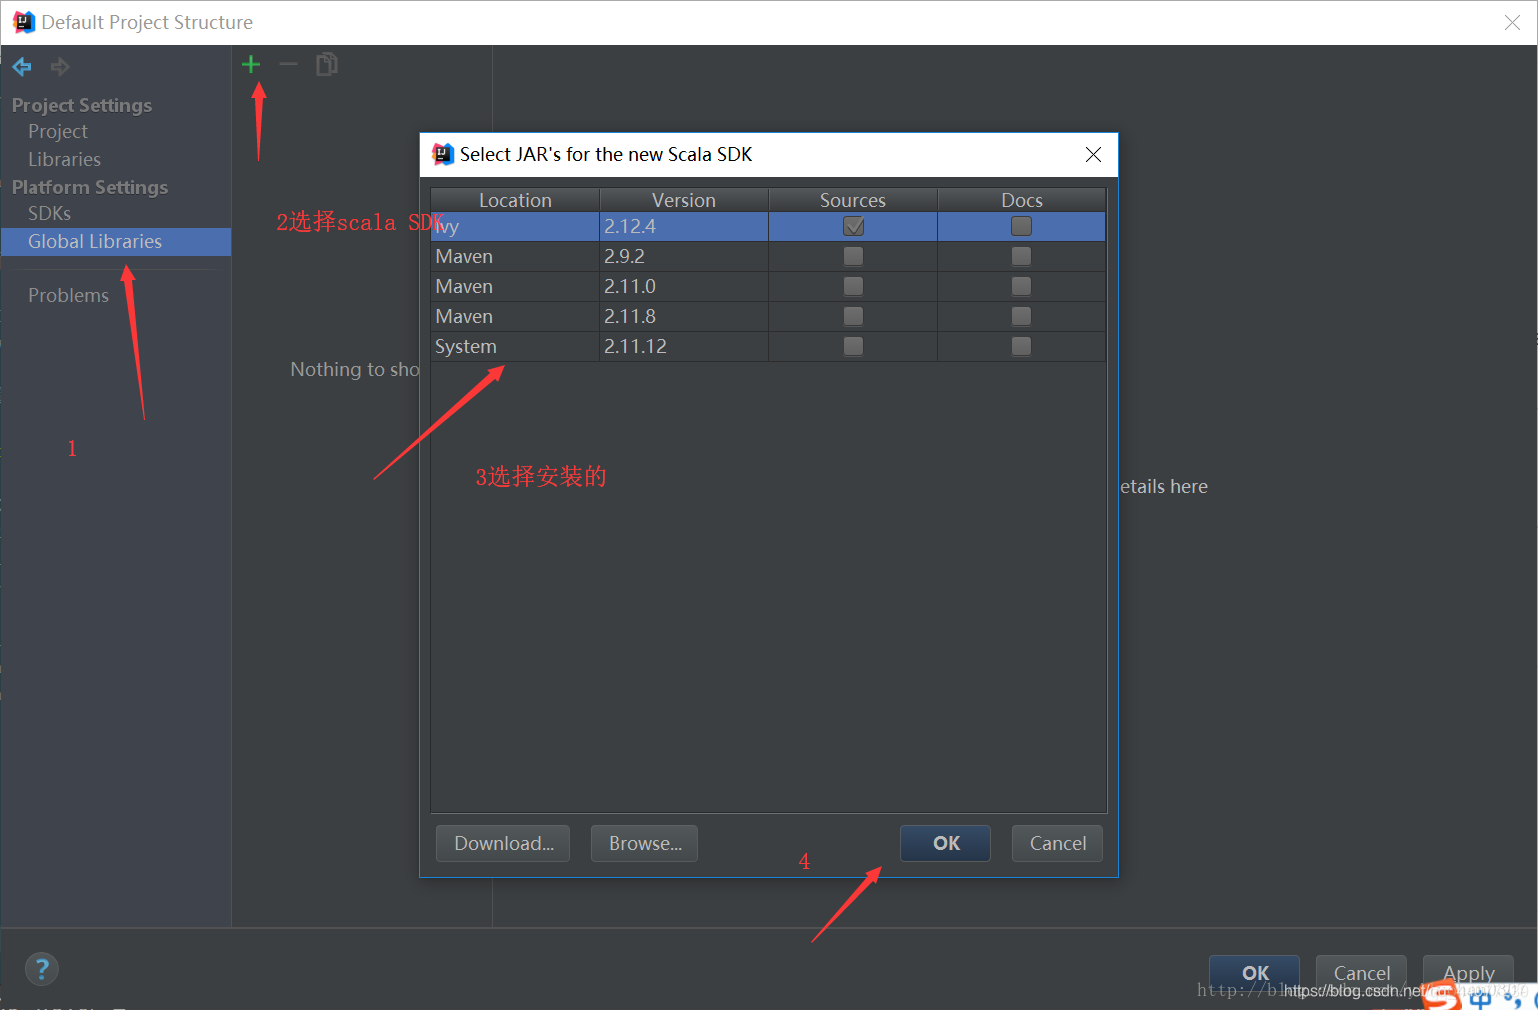The width and height of the screenshot is (1538, 1010).
Task: Open the Problems section
Action: pos(68,295)
